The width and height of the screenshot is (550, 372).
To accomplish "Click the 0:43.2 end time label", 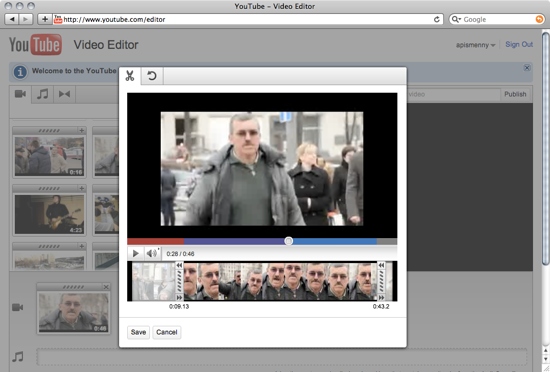I will [x=381, y=306].
